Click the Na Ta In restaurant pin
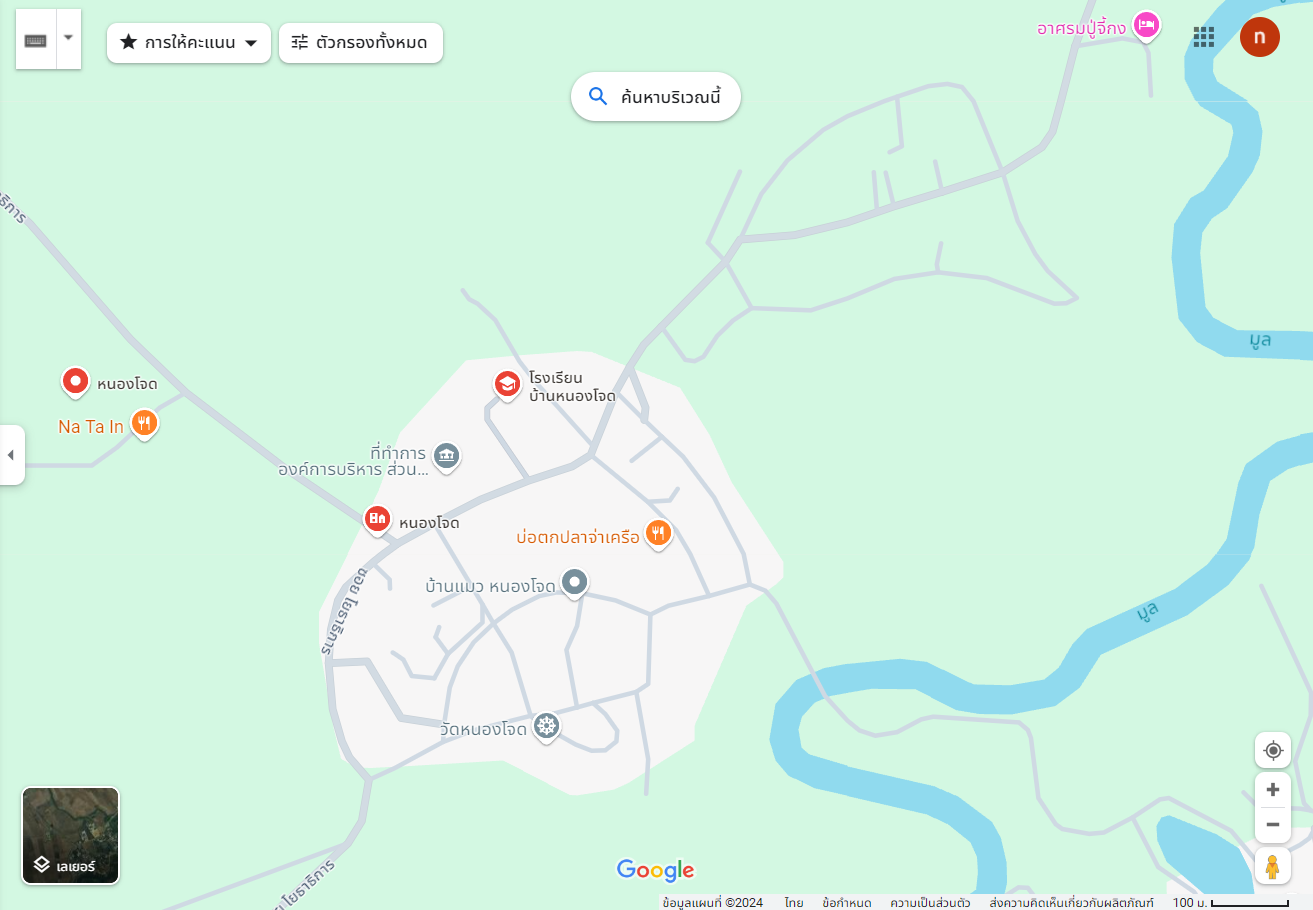The width and height of the screenshot is (1313, 910). 145,424
